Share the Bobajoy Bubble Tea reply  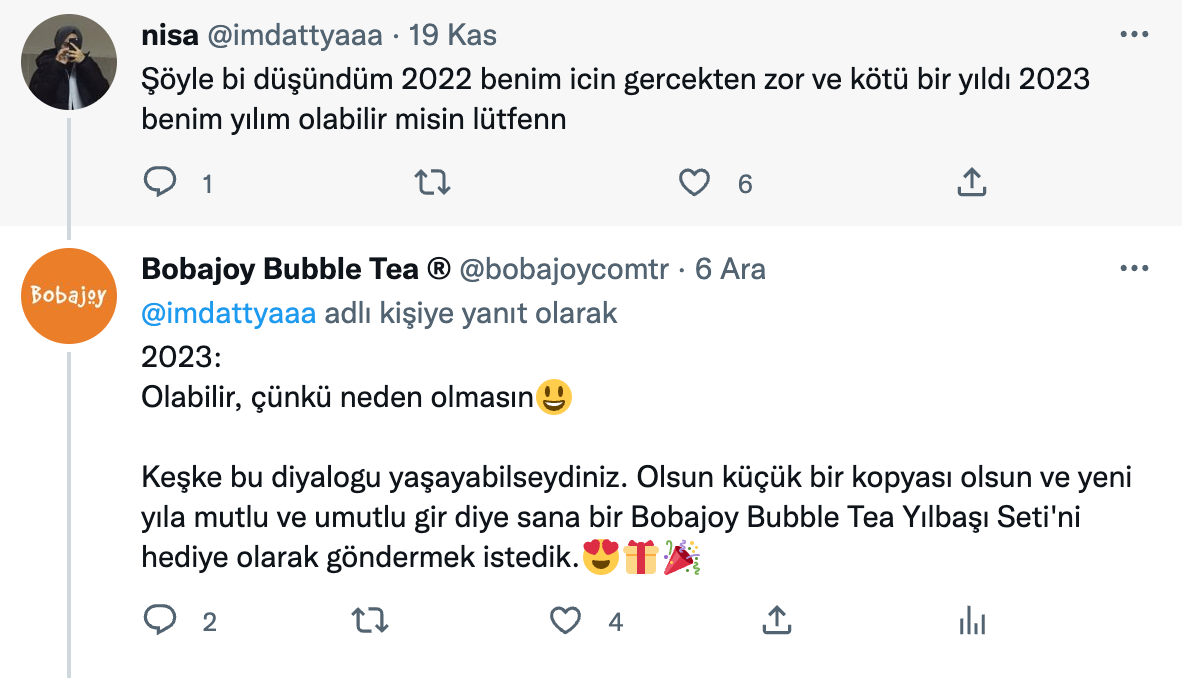pyautogui.click(x=776, y=621)
